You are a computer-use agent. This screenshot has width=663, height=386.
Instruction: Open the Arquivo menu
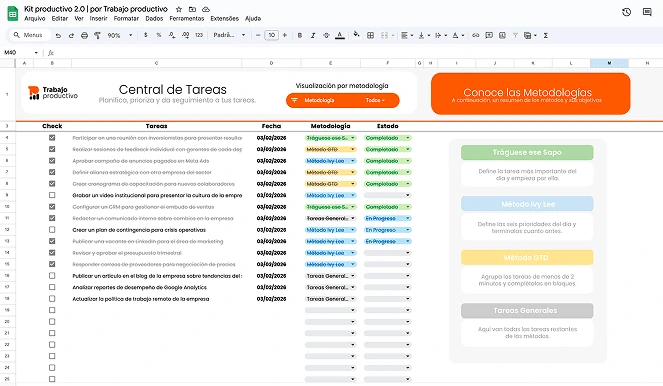(x=35, y=19)
